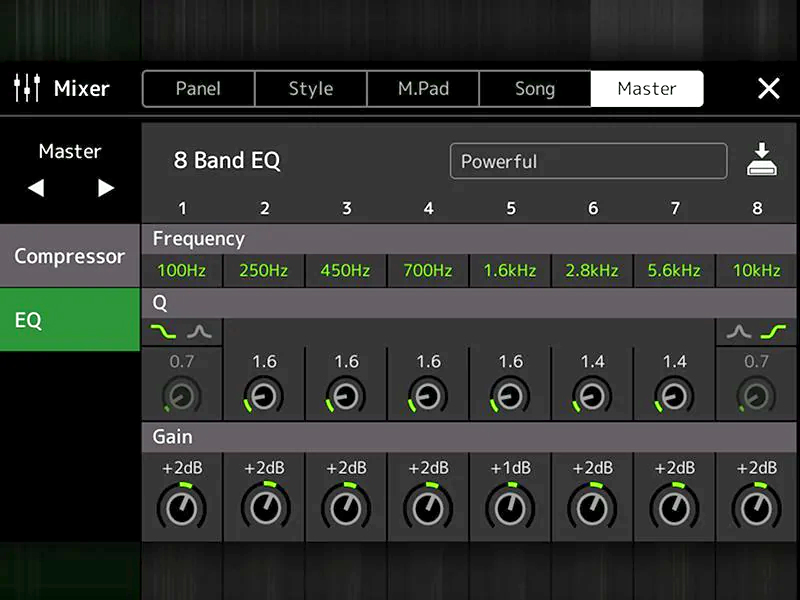The image size is (800, 600).
Task: Click the Gain row header
Action: (469, 437)
